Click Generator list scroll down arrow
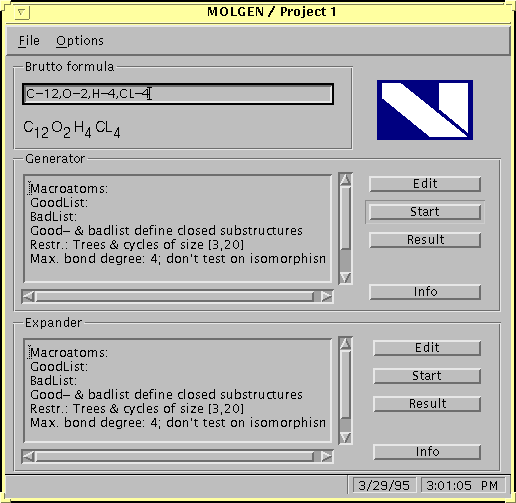 tap(345, 277)
